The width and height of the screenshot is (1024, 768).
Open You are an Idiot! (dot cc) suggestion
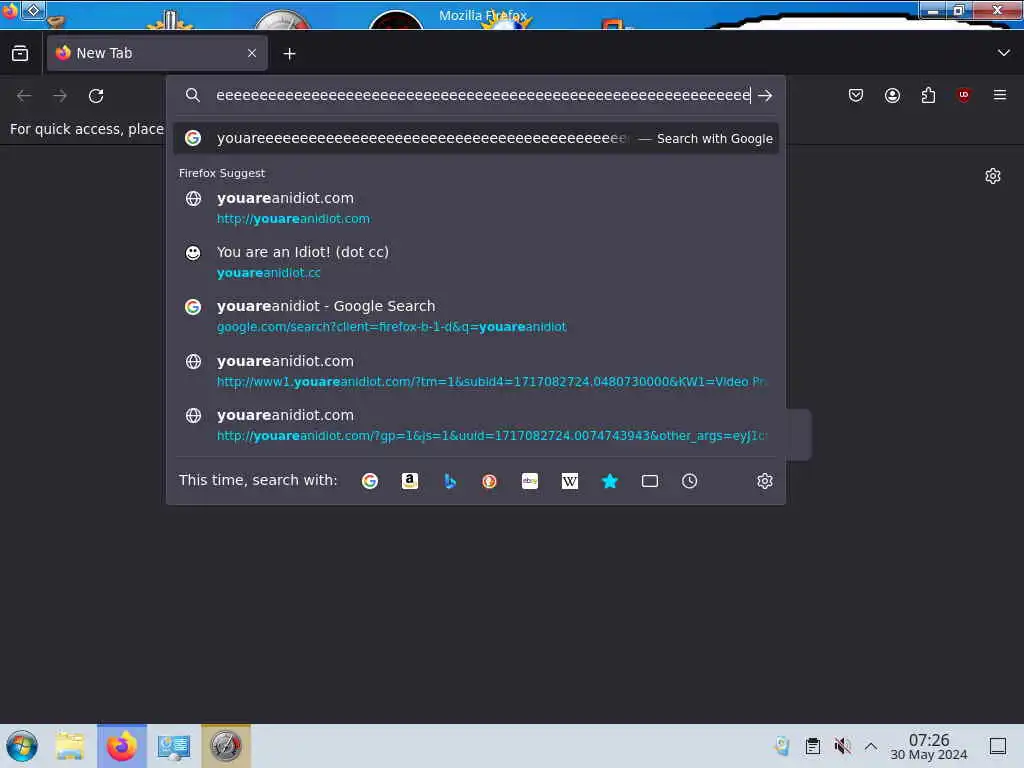click(476, 262)
